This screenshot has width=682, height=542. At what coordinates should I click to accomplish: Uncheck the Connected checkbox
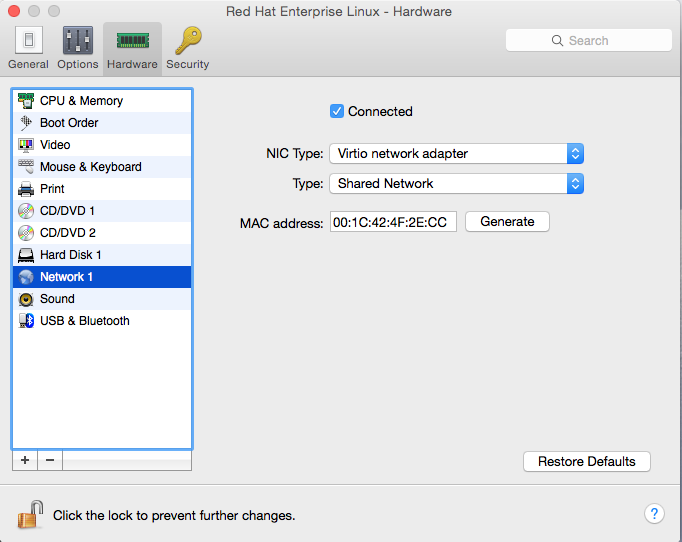(x=337, y=111)
